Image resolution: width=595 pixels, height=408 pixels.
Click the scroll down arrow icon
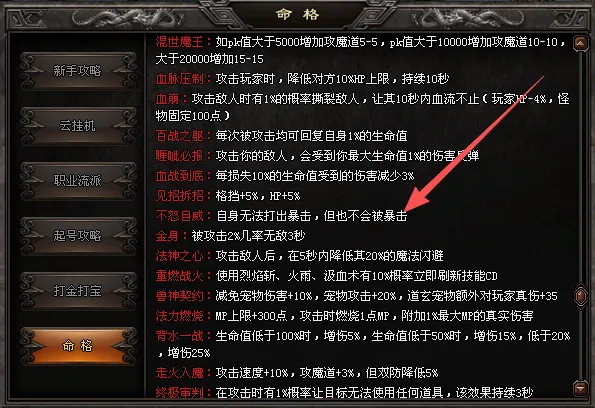point(581,388)
